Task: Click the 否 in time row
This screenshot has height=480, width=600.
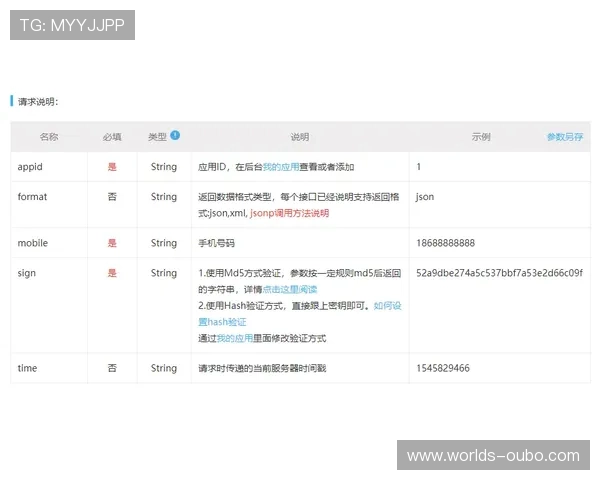Action: click(112, 368)
